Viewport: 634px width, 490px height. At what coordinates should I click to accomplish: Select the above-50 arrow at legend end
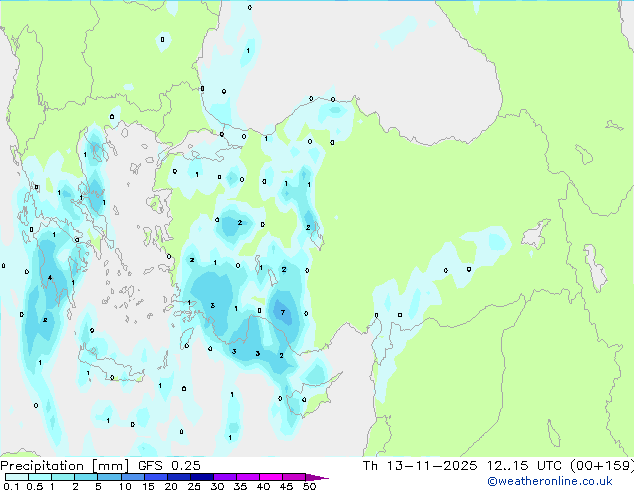(x=317, y=477)
